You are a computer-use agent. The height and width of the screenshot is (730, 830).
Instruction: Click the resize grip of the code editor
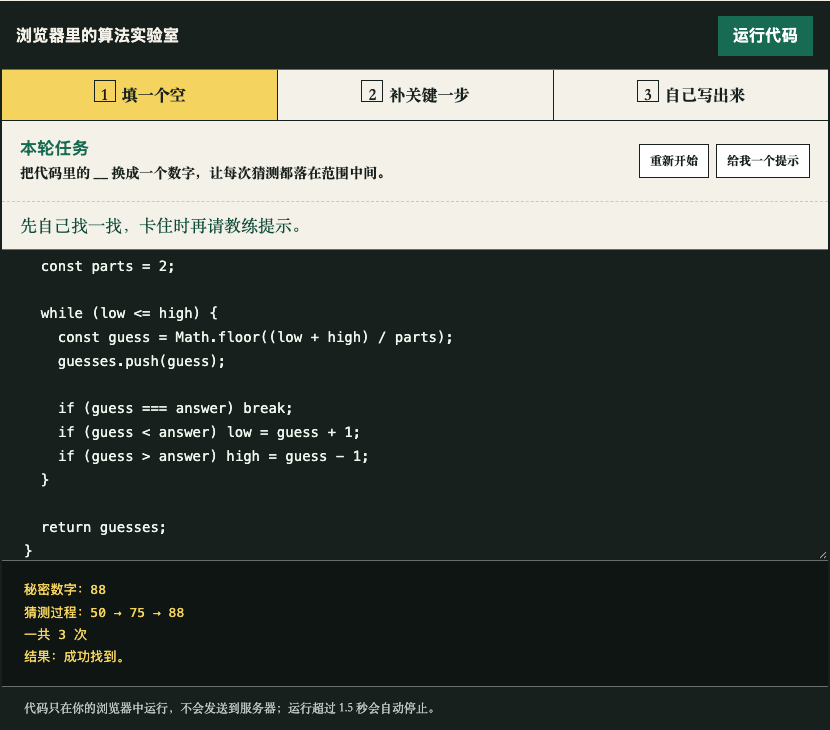[823, 554]
